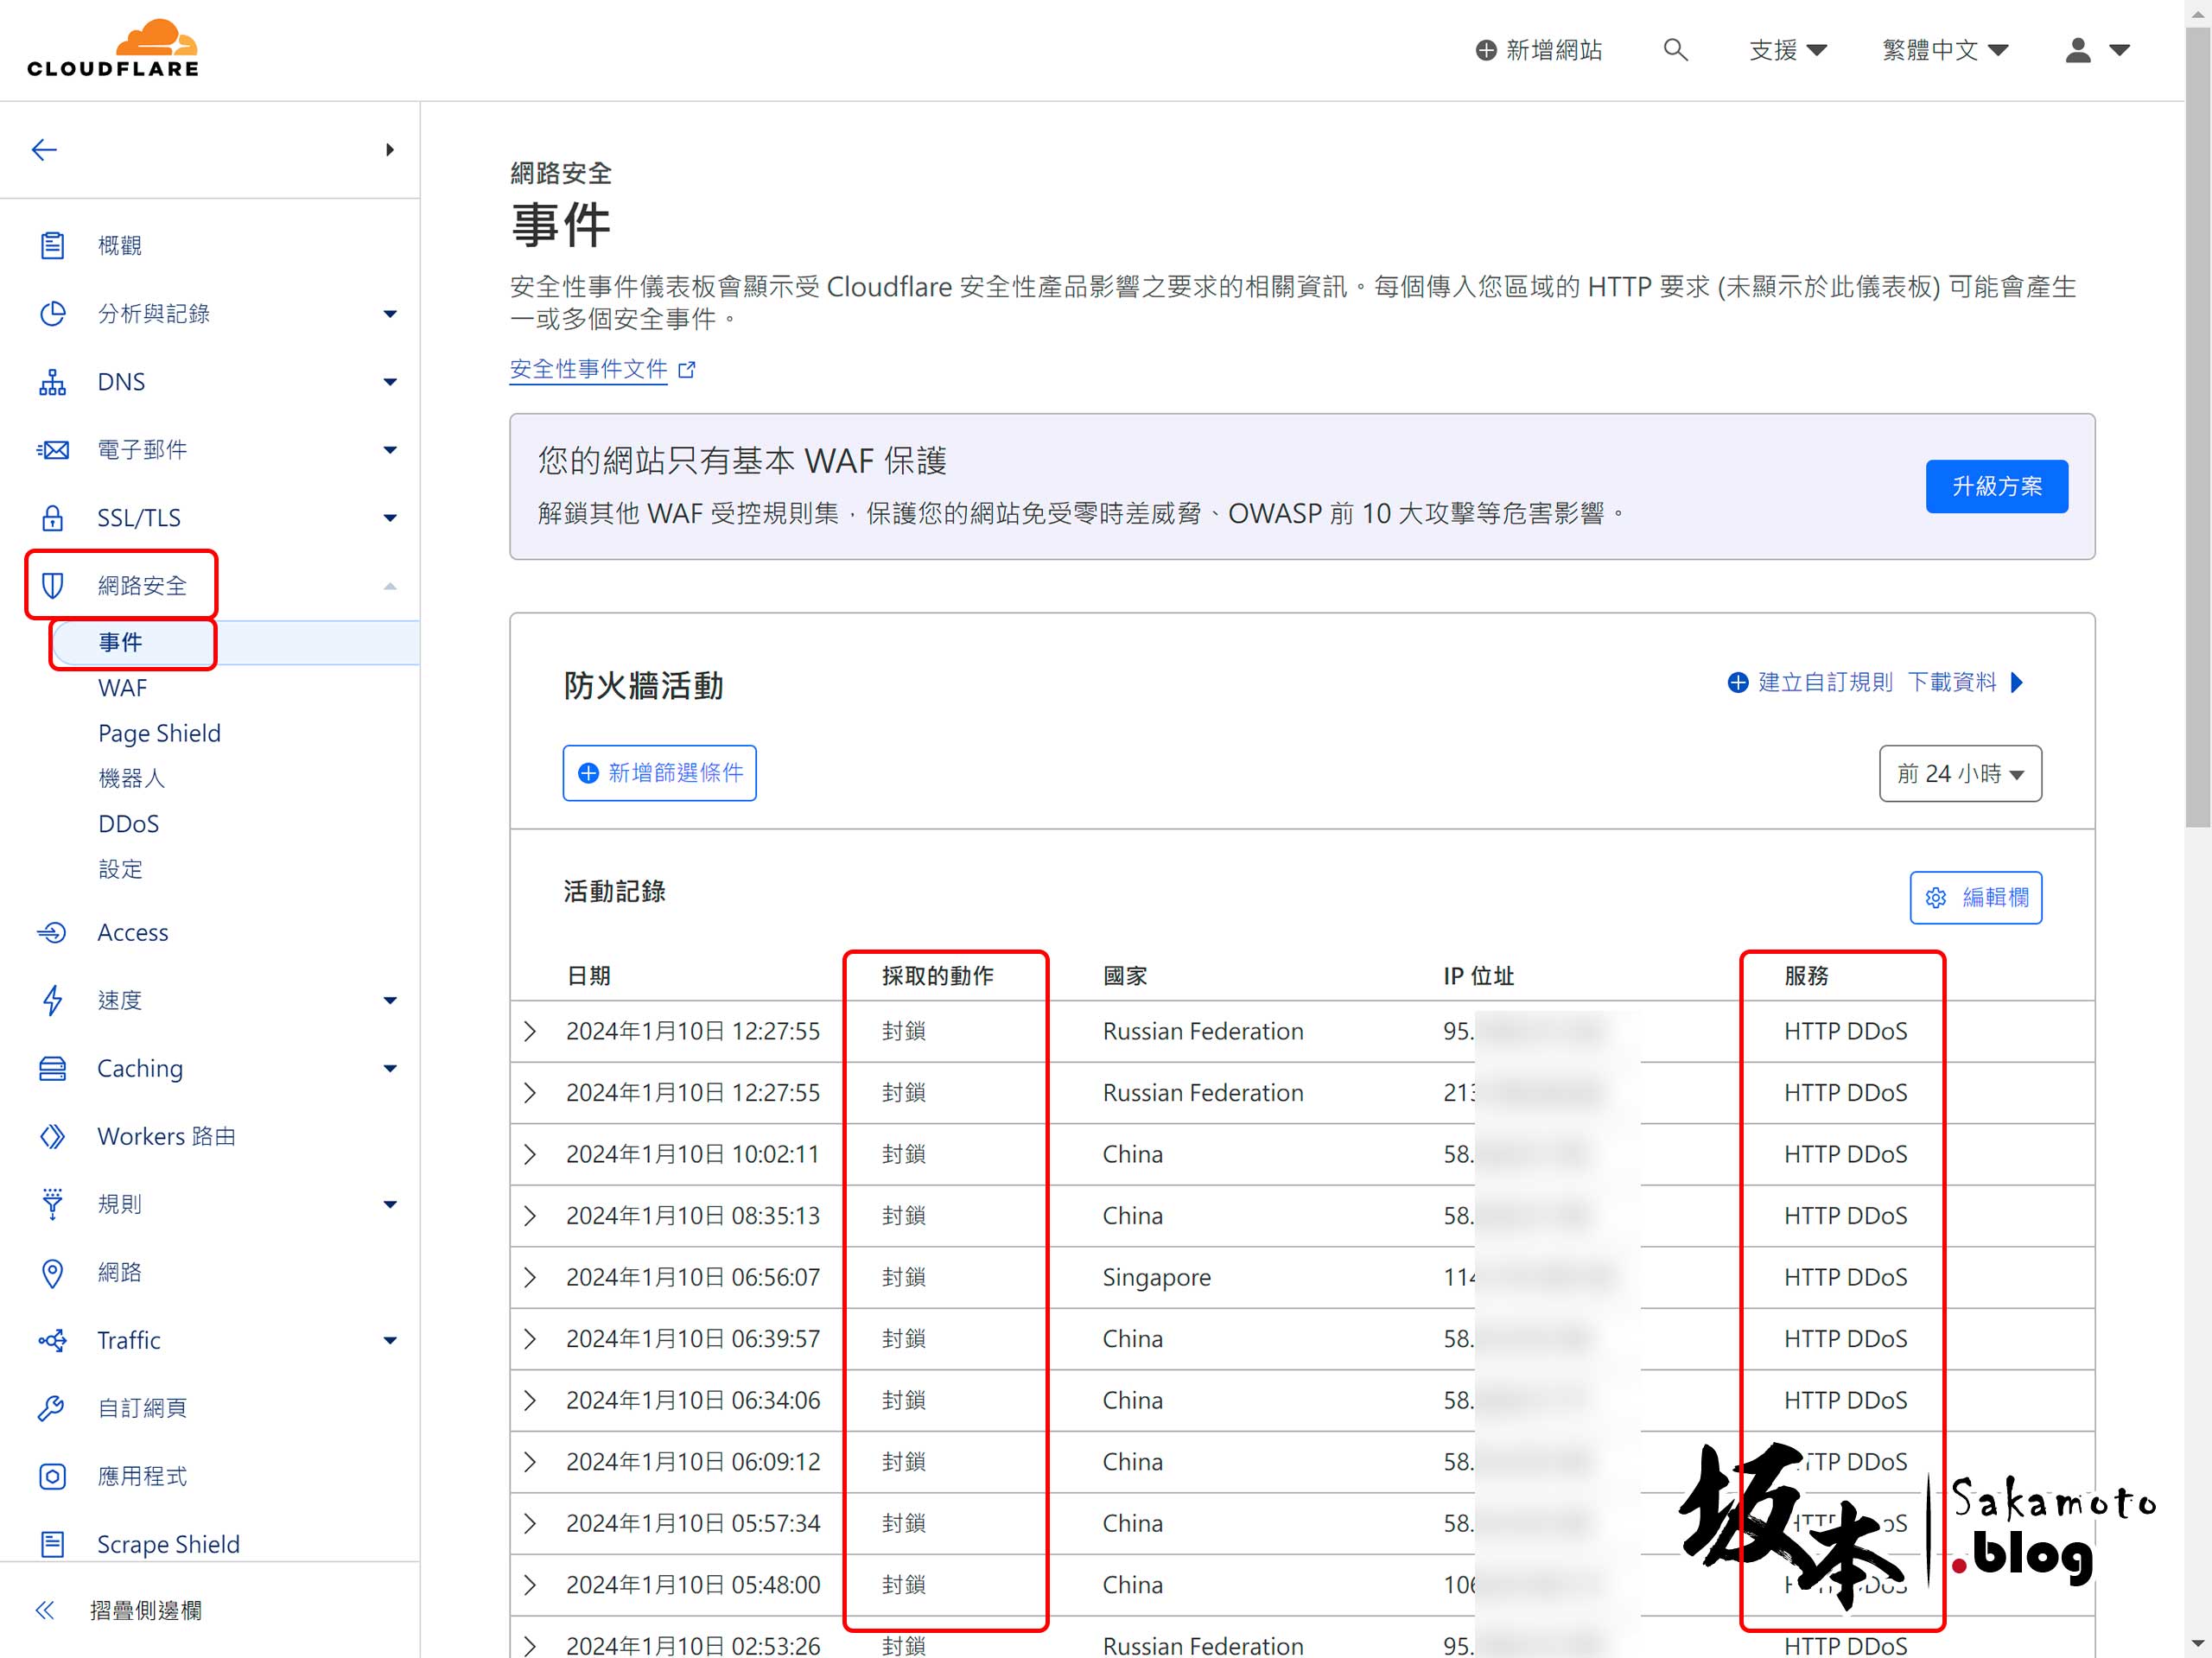Click the IP 位址 column header
Screen dimensions: 2212x1658
tap(1478, 976)
